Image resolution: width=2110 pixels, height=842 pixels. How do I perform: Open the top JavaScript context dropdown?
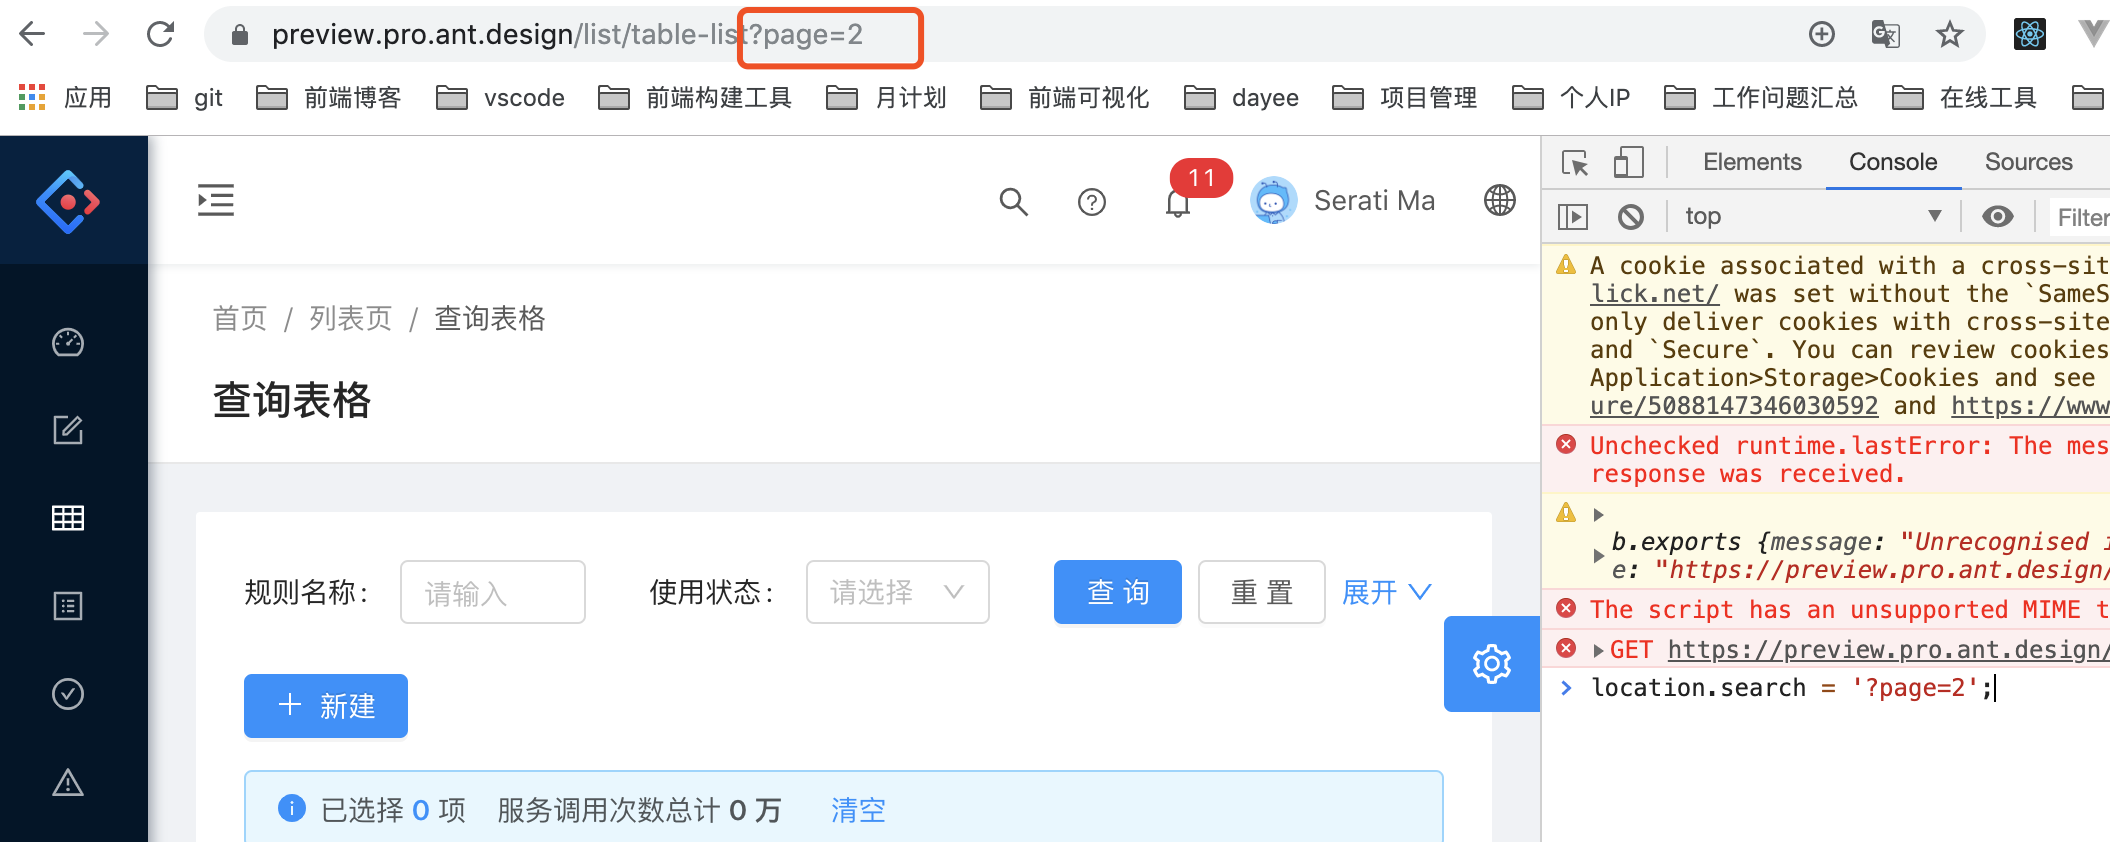tap(1812, 217)
